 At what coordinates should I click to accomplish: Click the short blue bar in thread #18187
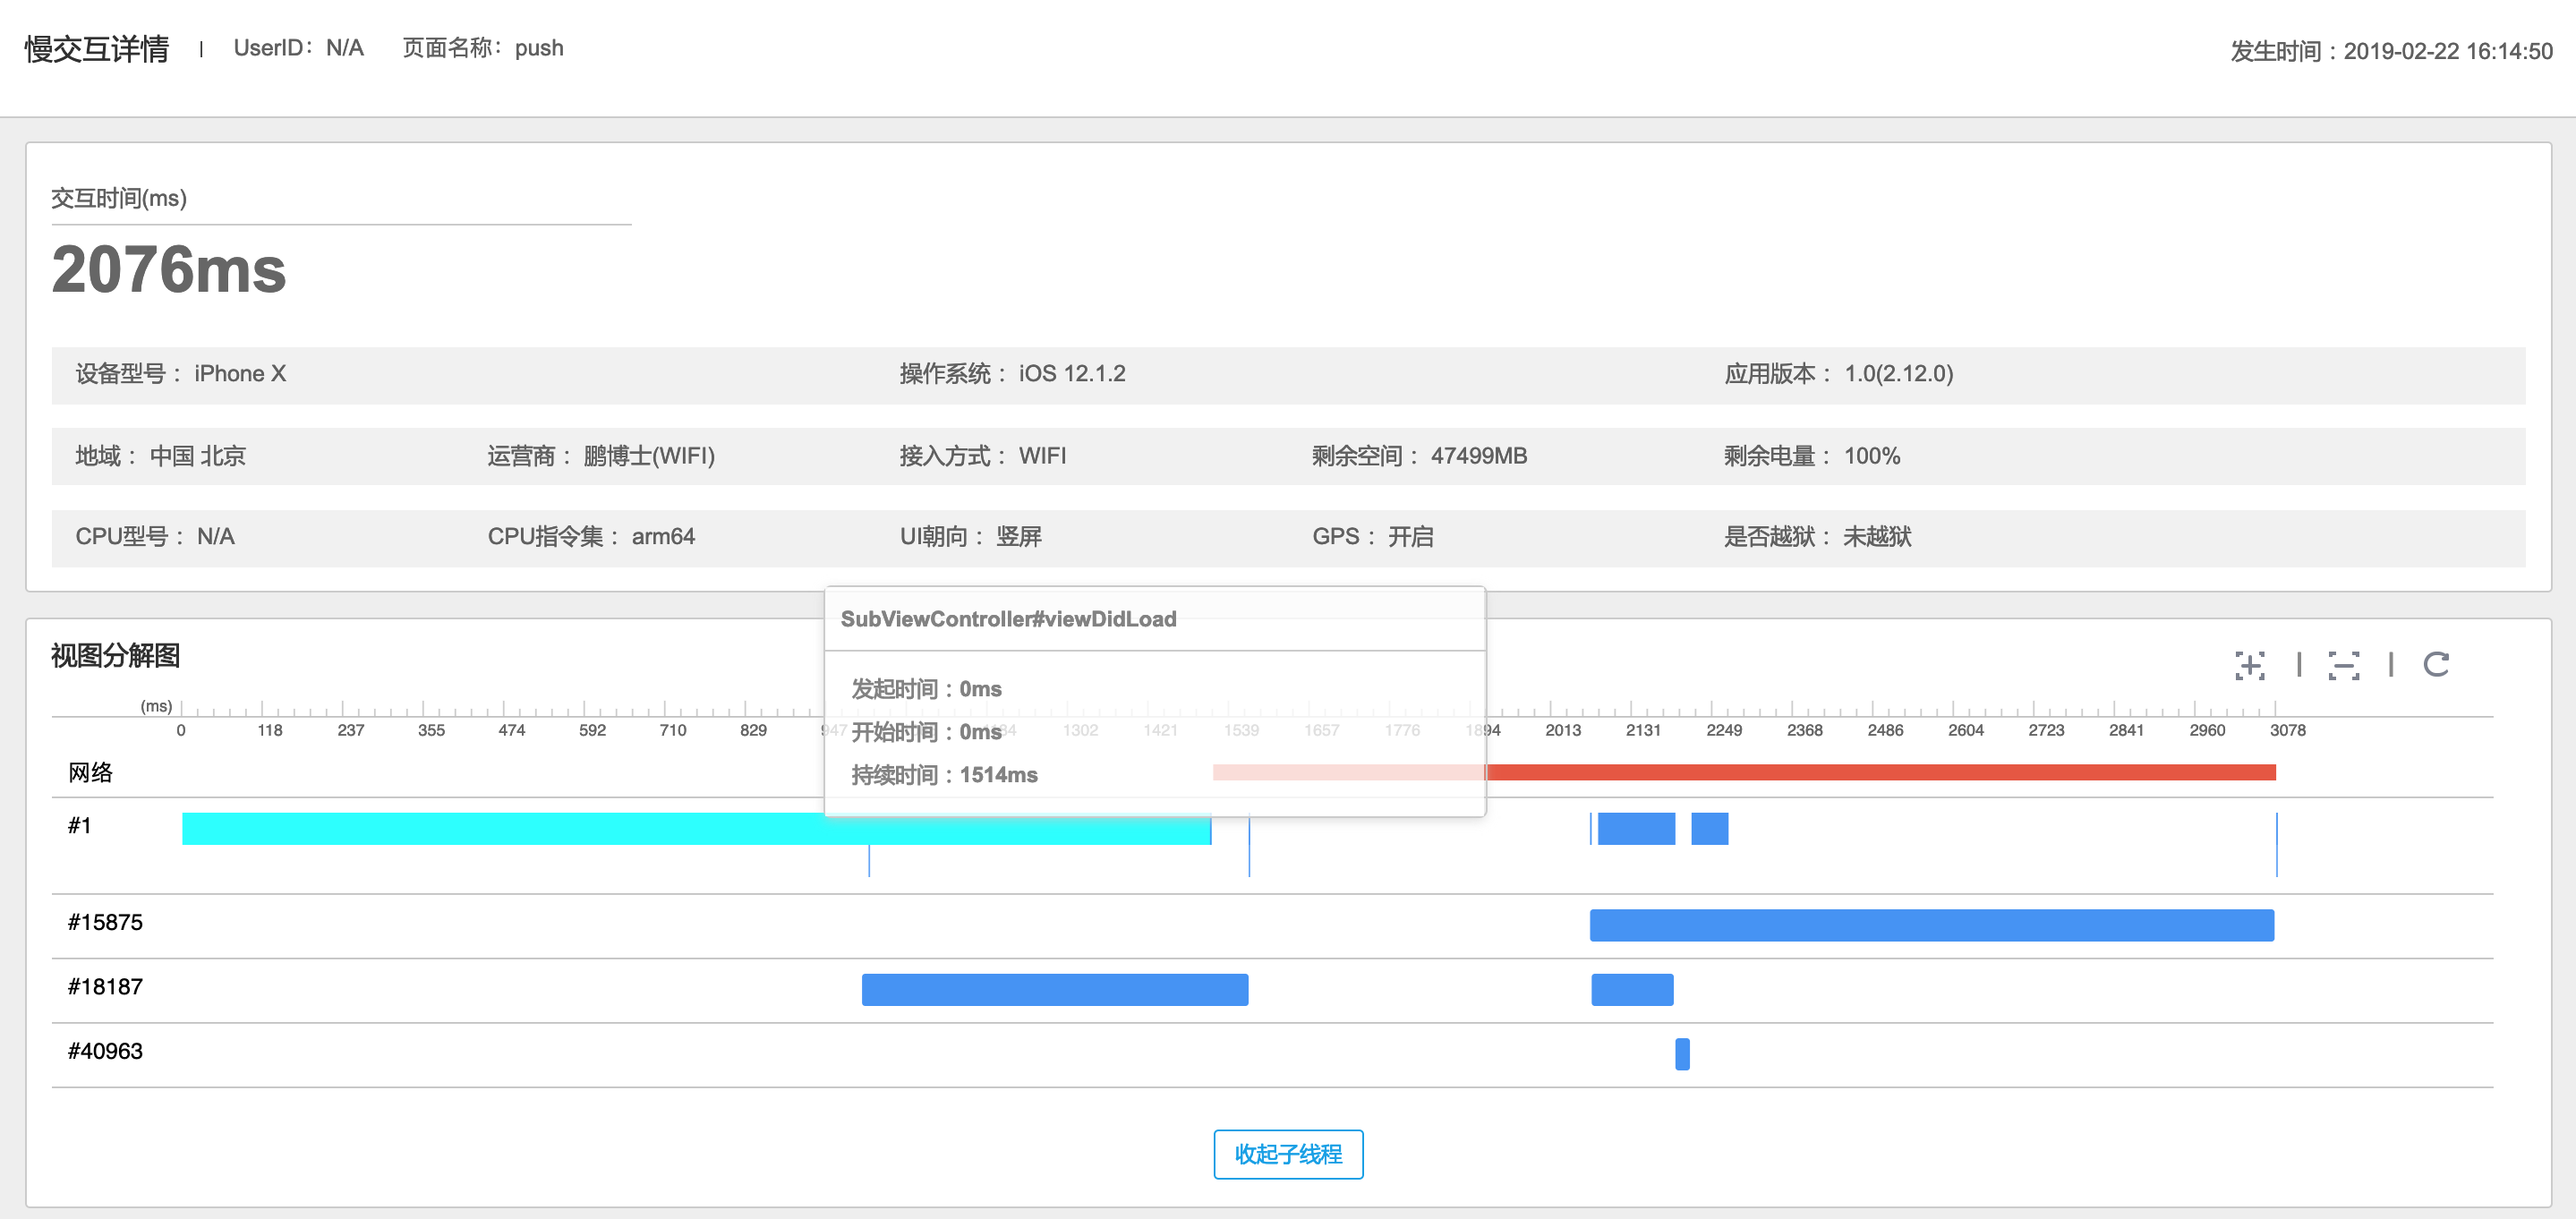(x=1632, y=990)
